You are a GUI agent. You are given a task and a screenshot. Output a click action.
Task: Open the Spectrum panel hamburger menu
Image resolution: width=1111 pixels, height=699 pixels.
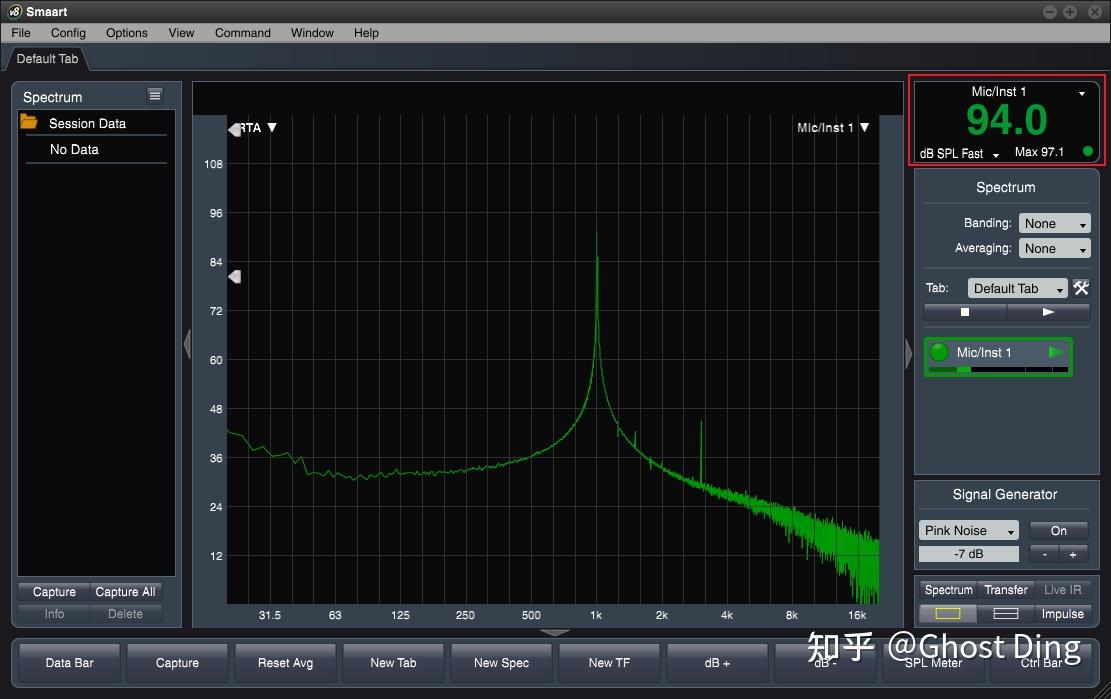155,95
